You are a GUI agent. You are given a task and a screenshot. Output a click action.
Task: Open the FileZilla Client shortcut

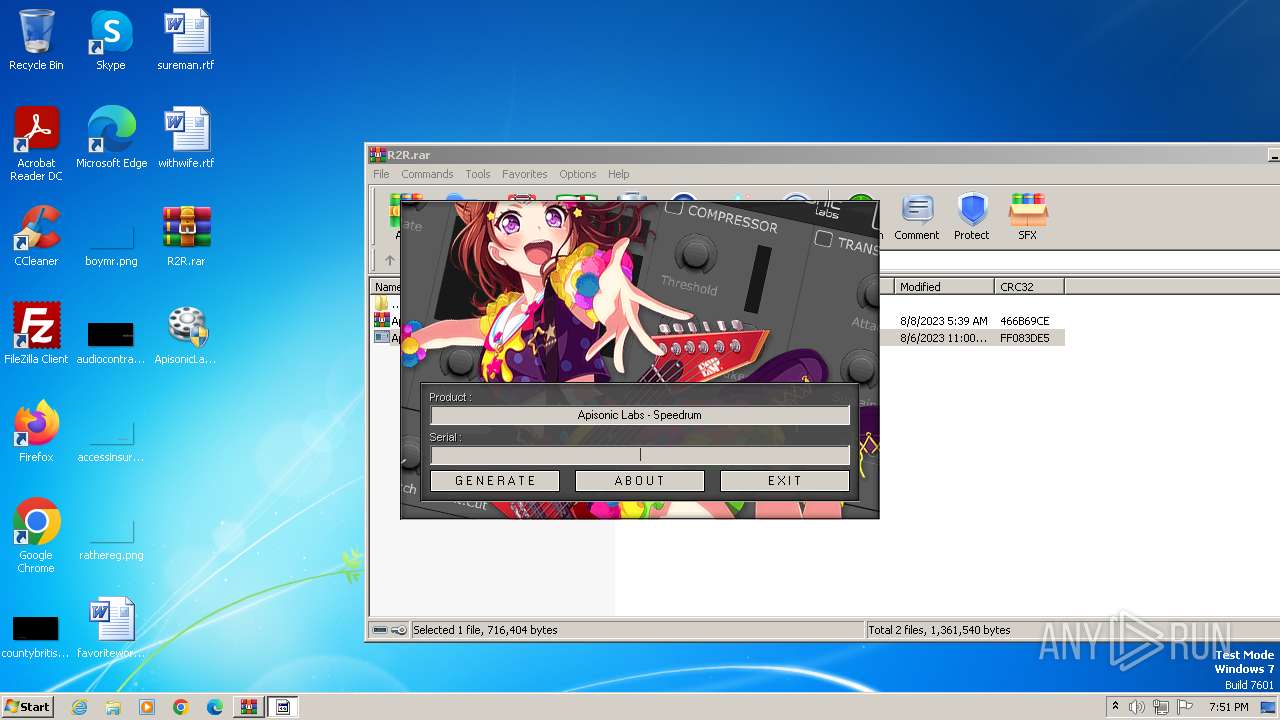click(x=36, y=335)
